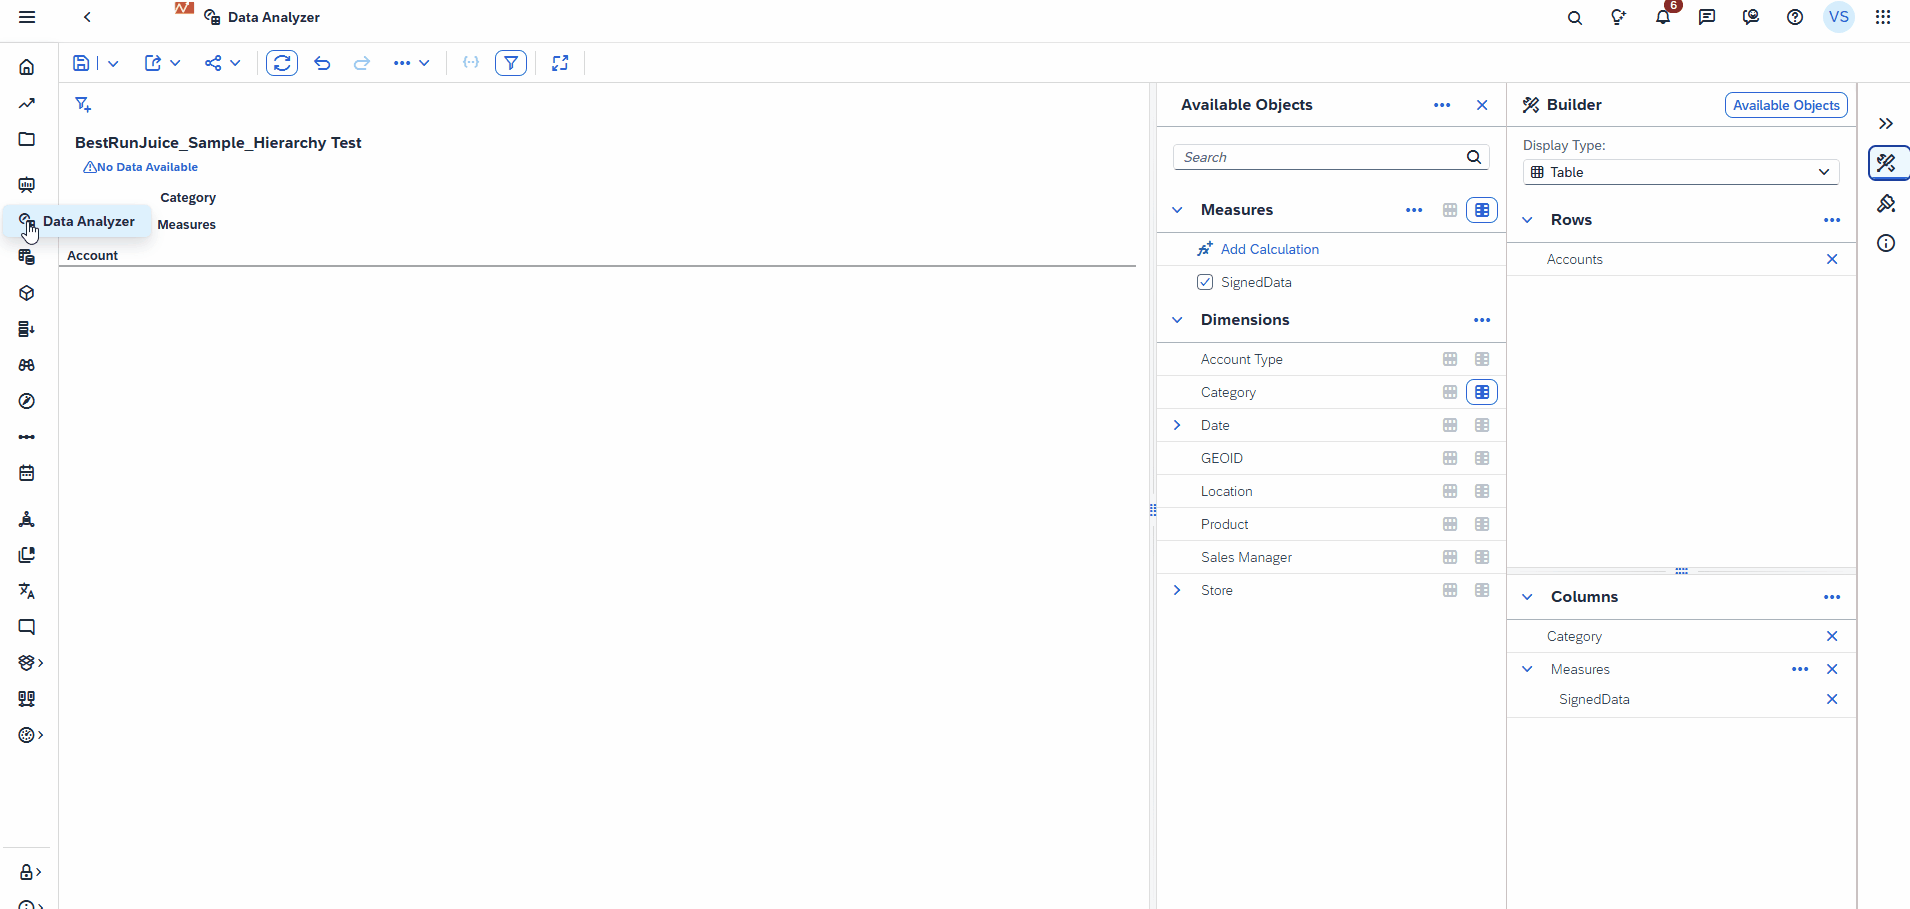Uncheck the SignedData measure checkbox
The height and width of the screenshot is (909, 1910).
point(1204,282)
